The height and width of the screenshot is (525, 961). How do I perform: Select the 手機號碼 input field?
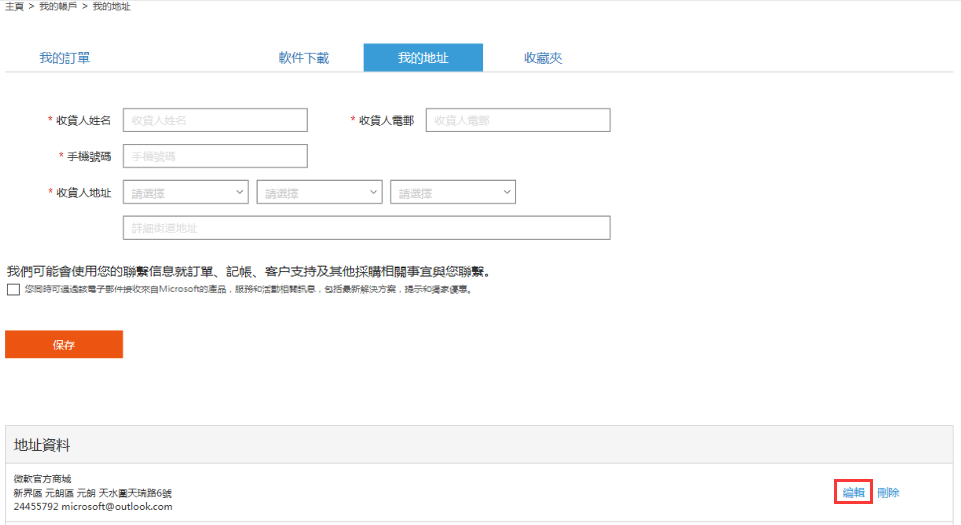[x=215, y=156]
